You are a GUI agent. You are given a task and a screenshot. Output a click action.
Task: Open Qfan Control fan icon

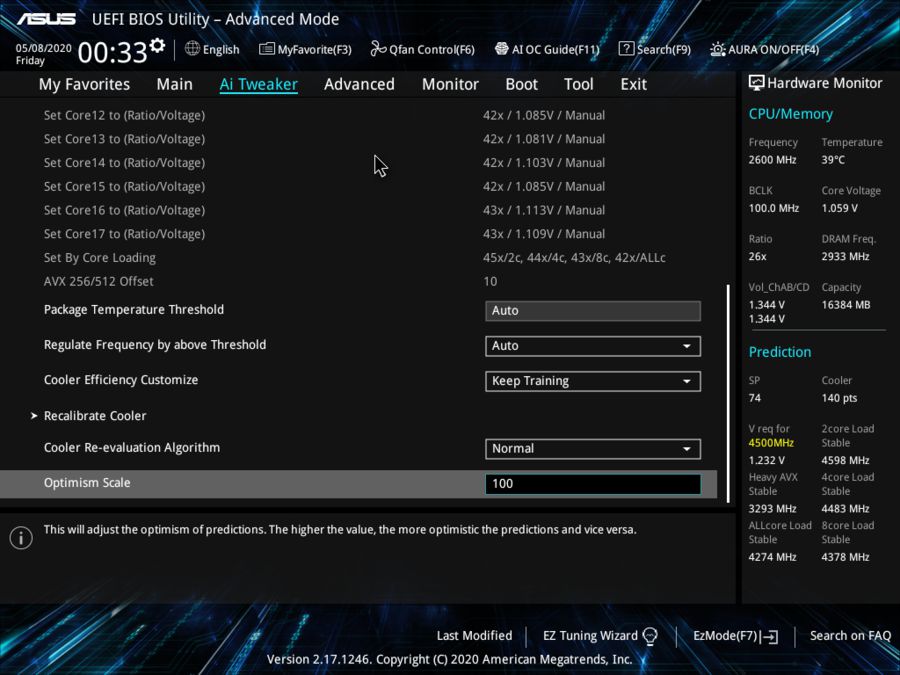pyautogui.click(x=378, y=49)
